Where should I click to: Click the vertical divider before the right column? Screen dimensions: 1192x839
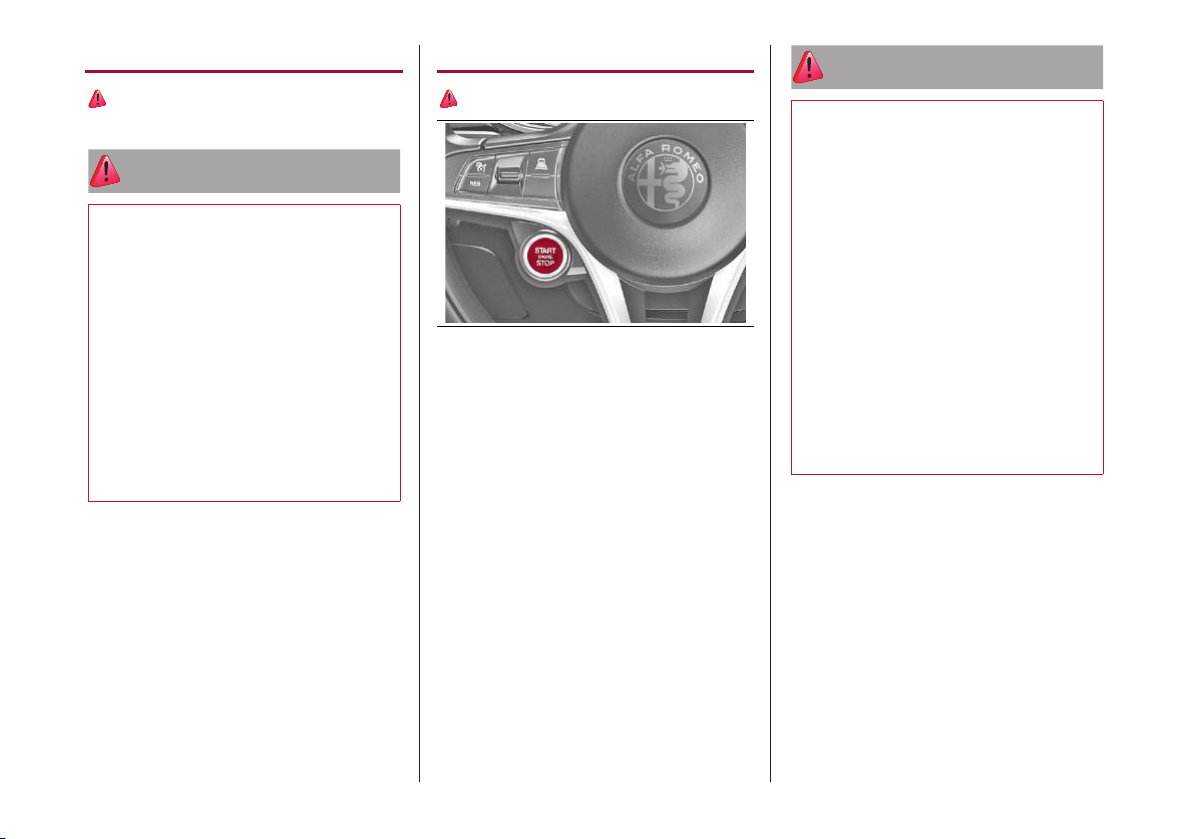(771, 413)
